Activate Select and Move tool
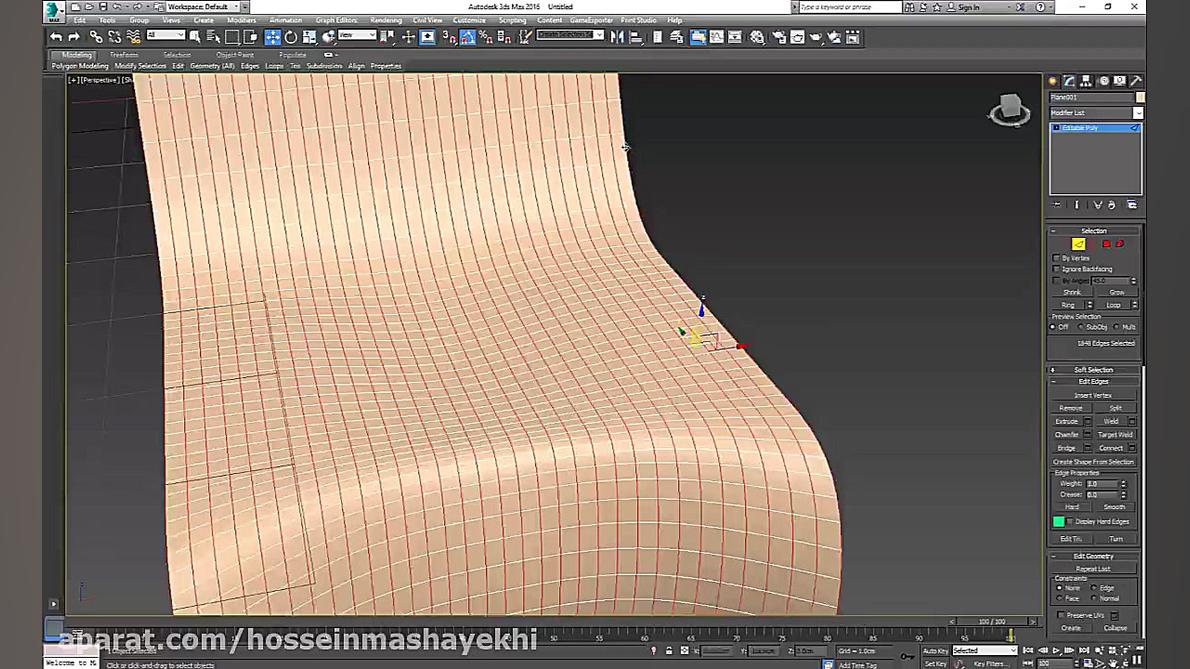The height and width of the screenshot is (669, 1190). (x=272, y=36)
